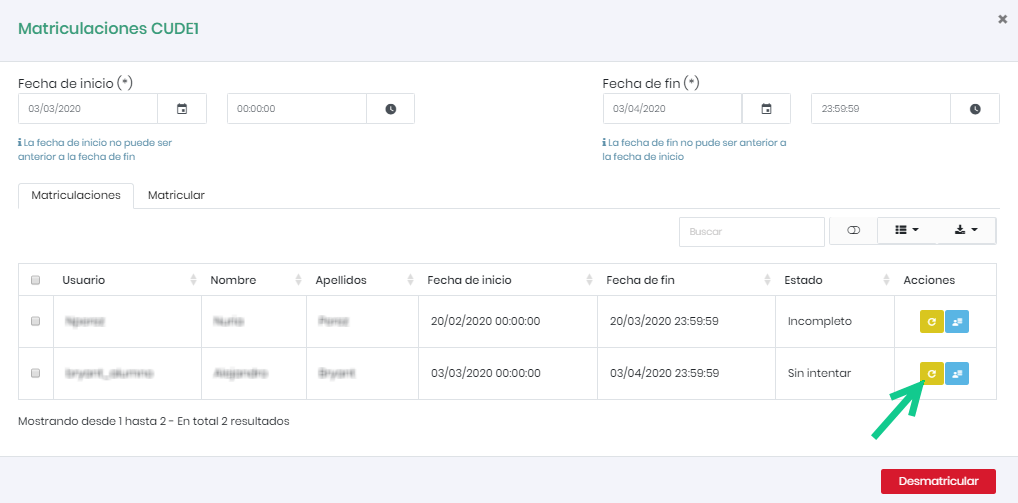The width and height of the screenshot is (1018, 503).
Task: Open the columns list dropdown
Action: (x=906, y=231)
